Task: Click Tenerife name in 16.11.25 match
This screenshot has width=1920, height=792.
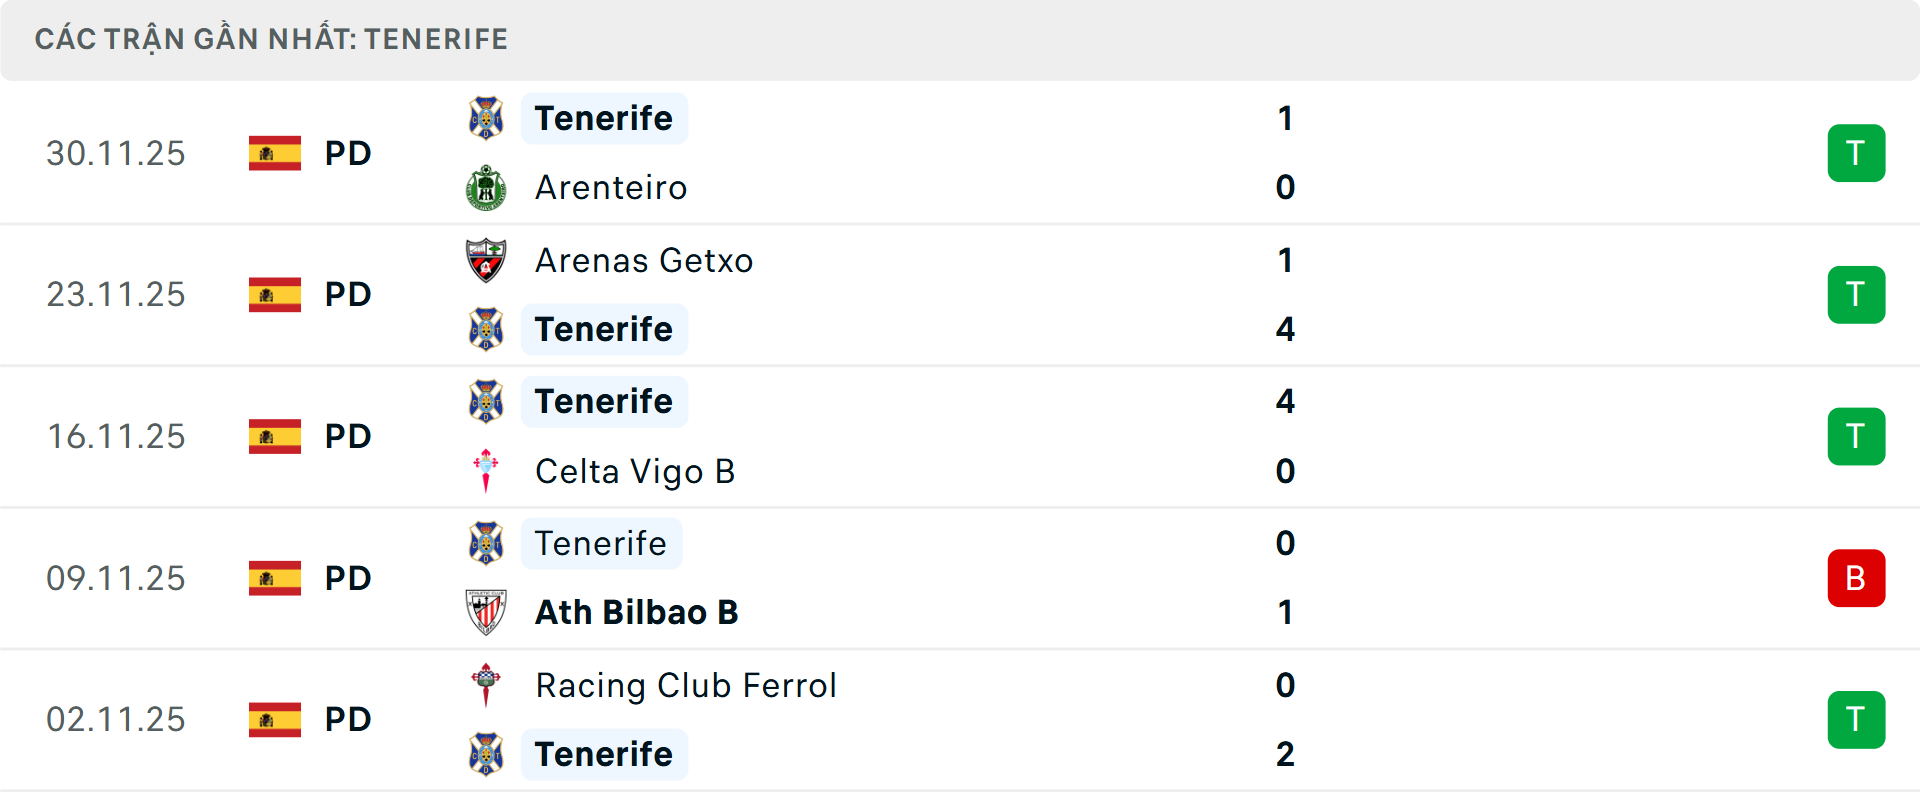Action: [x=604, y=401]
